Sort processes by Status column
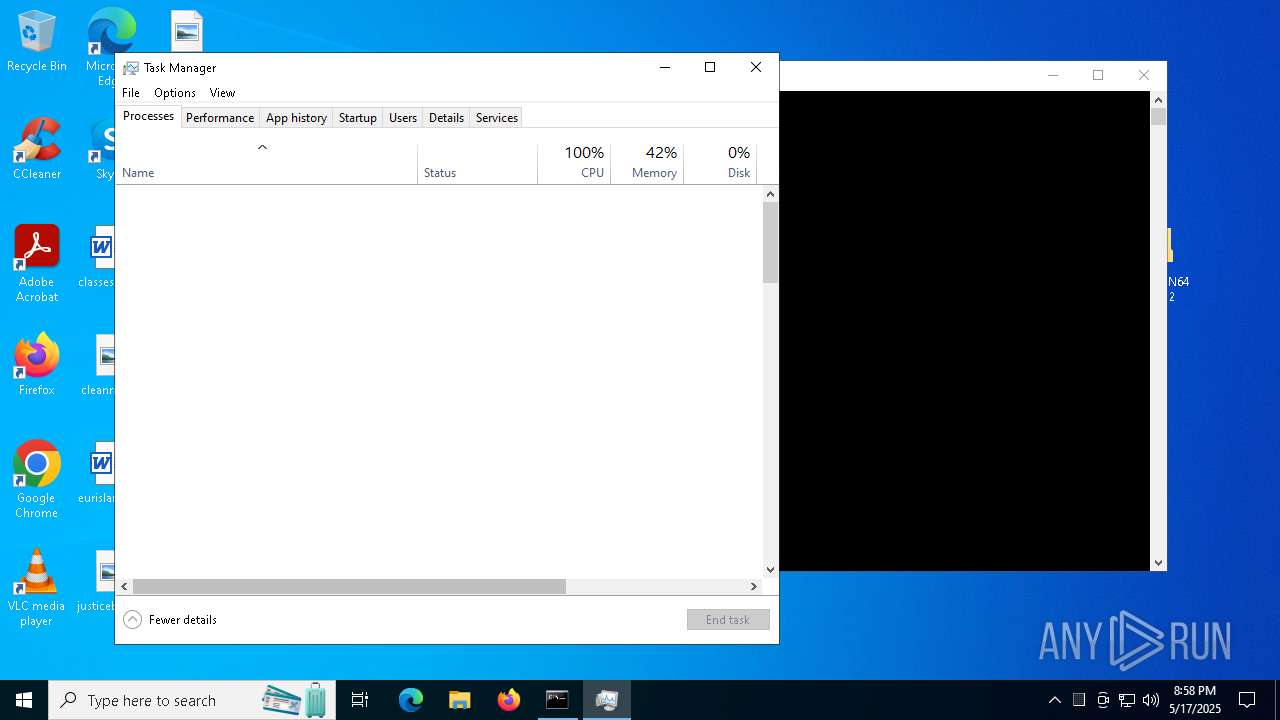The image size is (1280, 720). coord(477,164)
